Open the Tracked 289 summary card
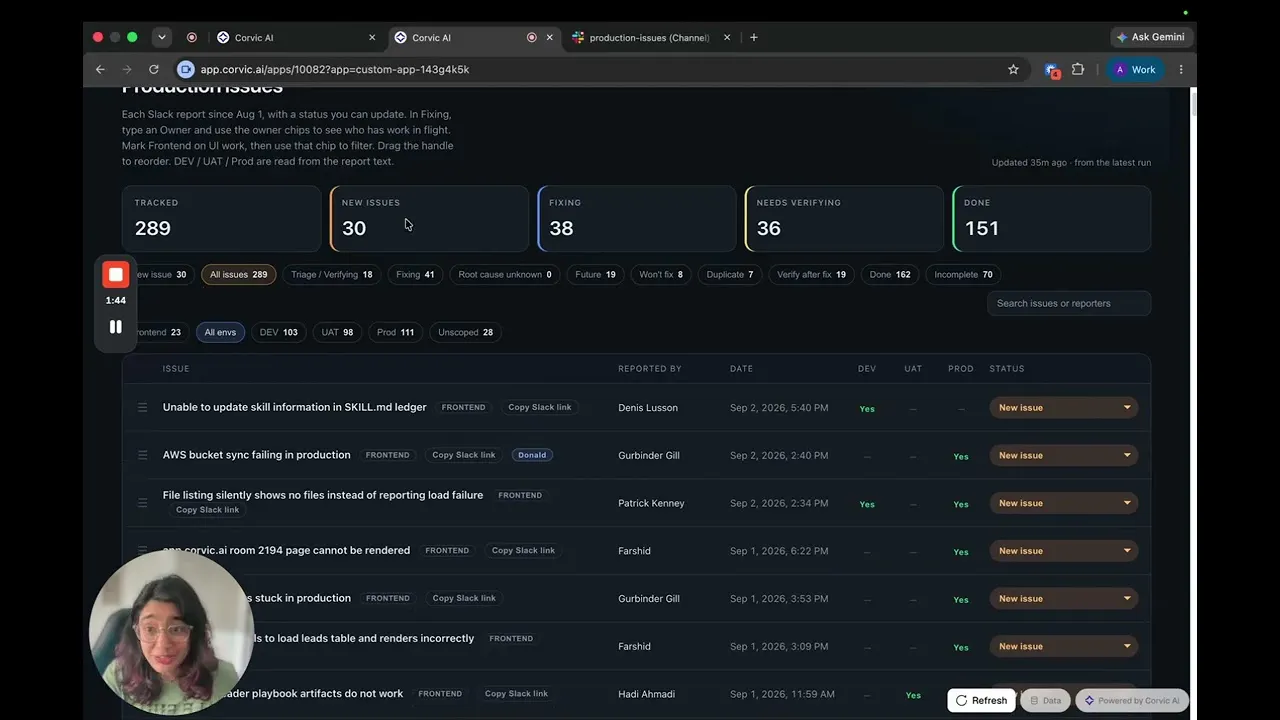 (222, 218)
